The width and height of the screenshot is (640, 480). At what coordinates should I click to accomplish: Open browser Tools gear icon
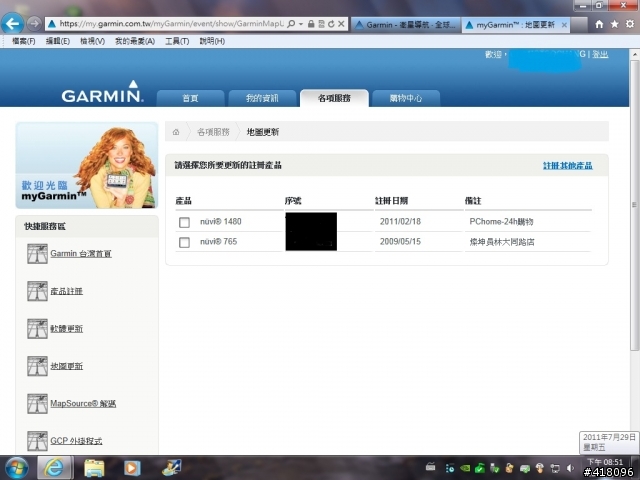[630, 24]
